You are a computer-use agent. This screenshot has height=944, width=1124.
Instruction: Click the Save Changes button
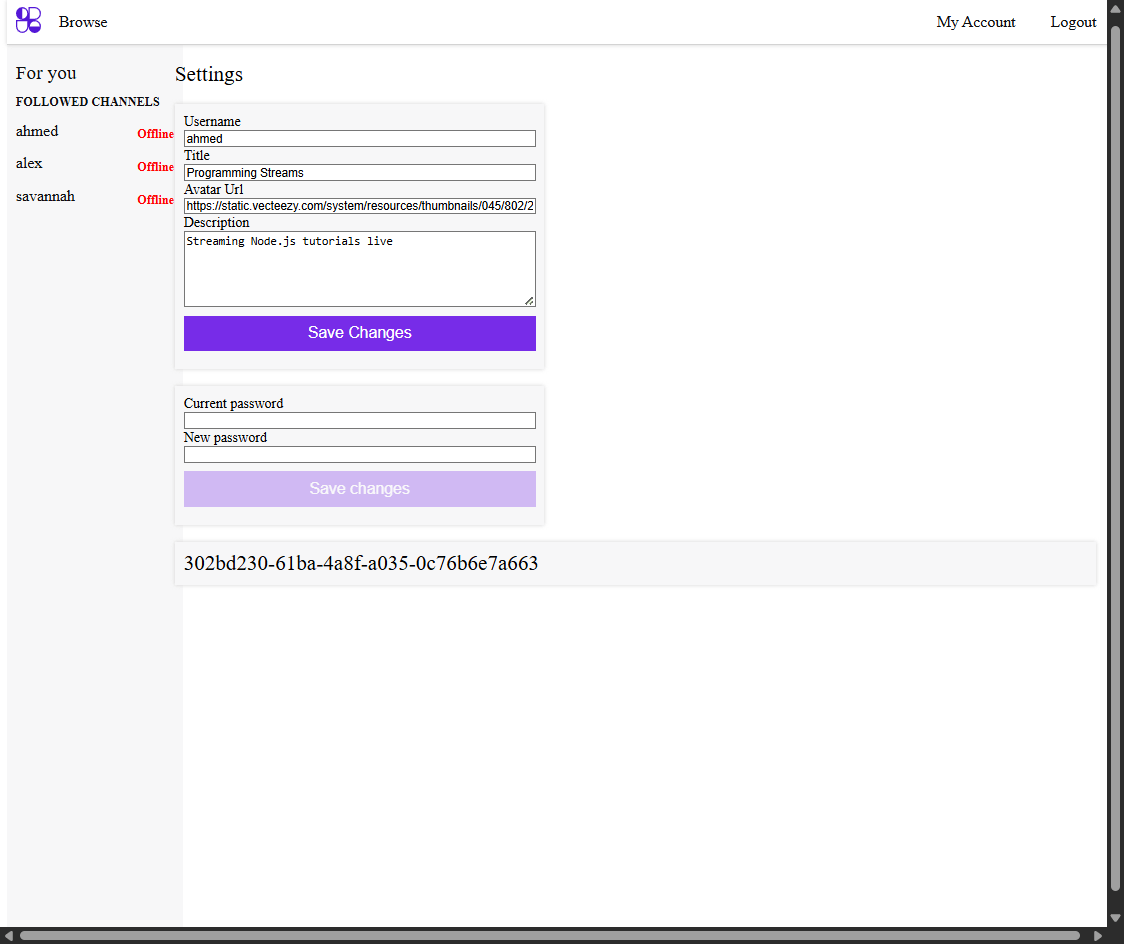359,332
